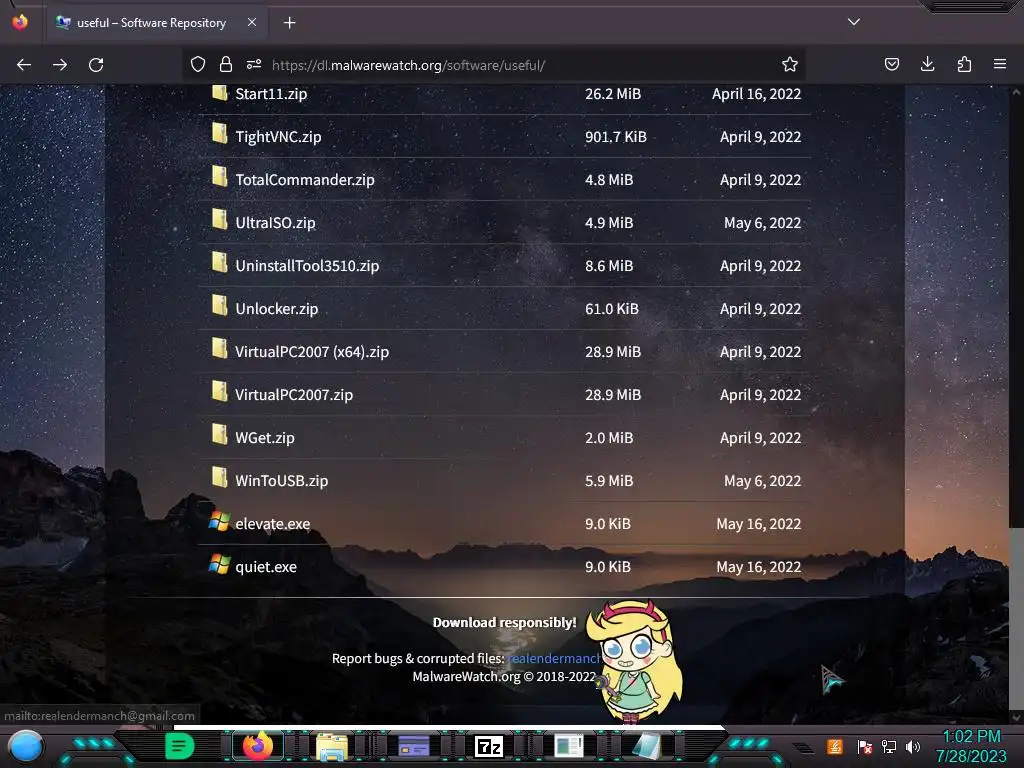Open the network tray icon
1024x768 pixels.
pos(889,746)
